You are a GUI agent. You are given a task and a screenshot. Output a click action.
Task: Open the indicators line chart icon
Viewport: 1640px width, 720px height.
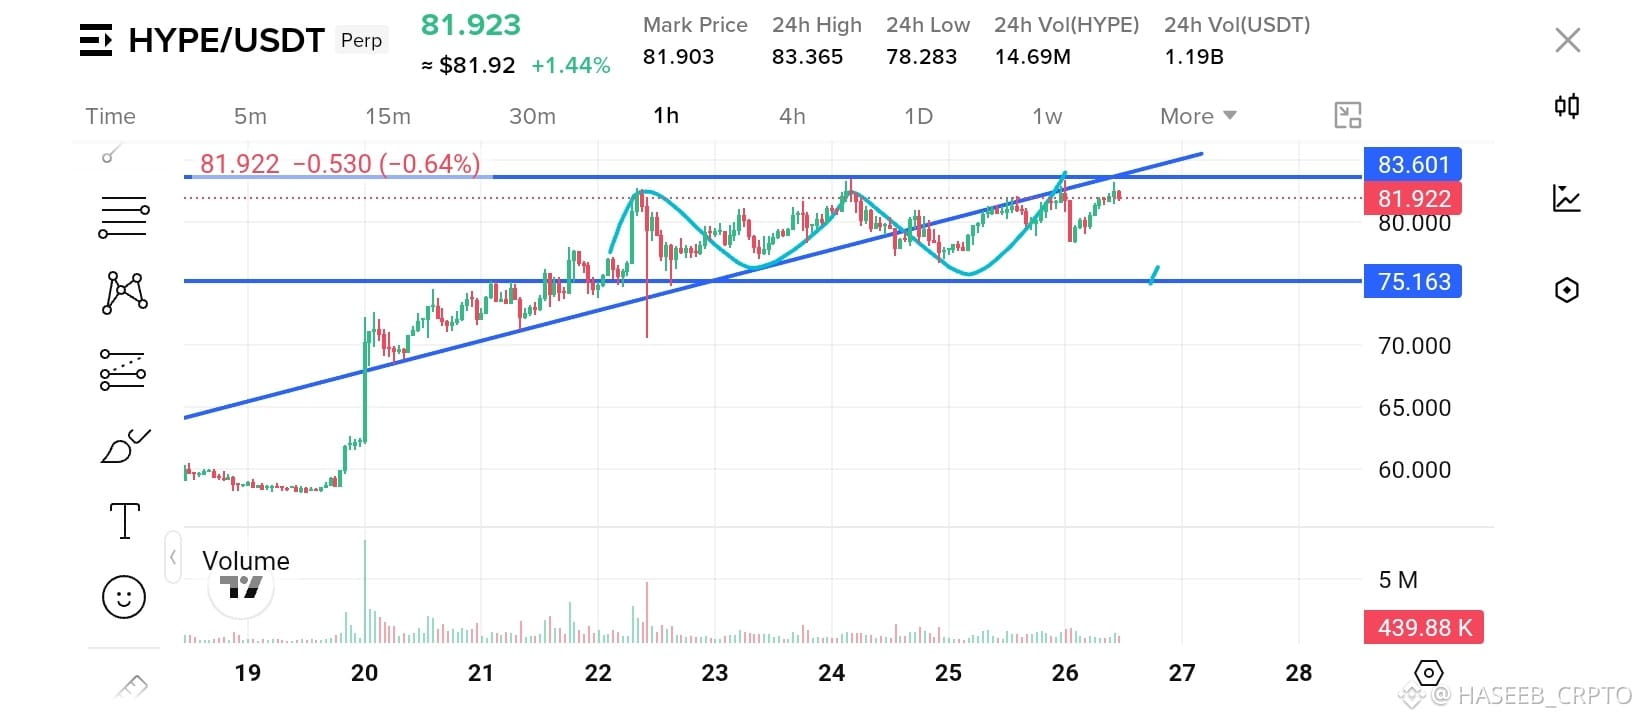1567,198
